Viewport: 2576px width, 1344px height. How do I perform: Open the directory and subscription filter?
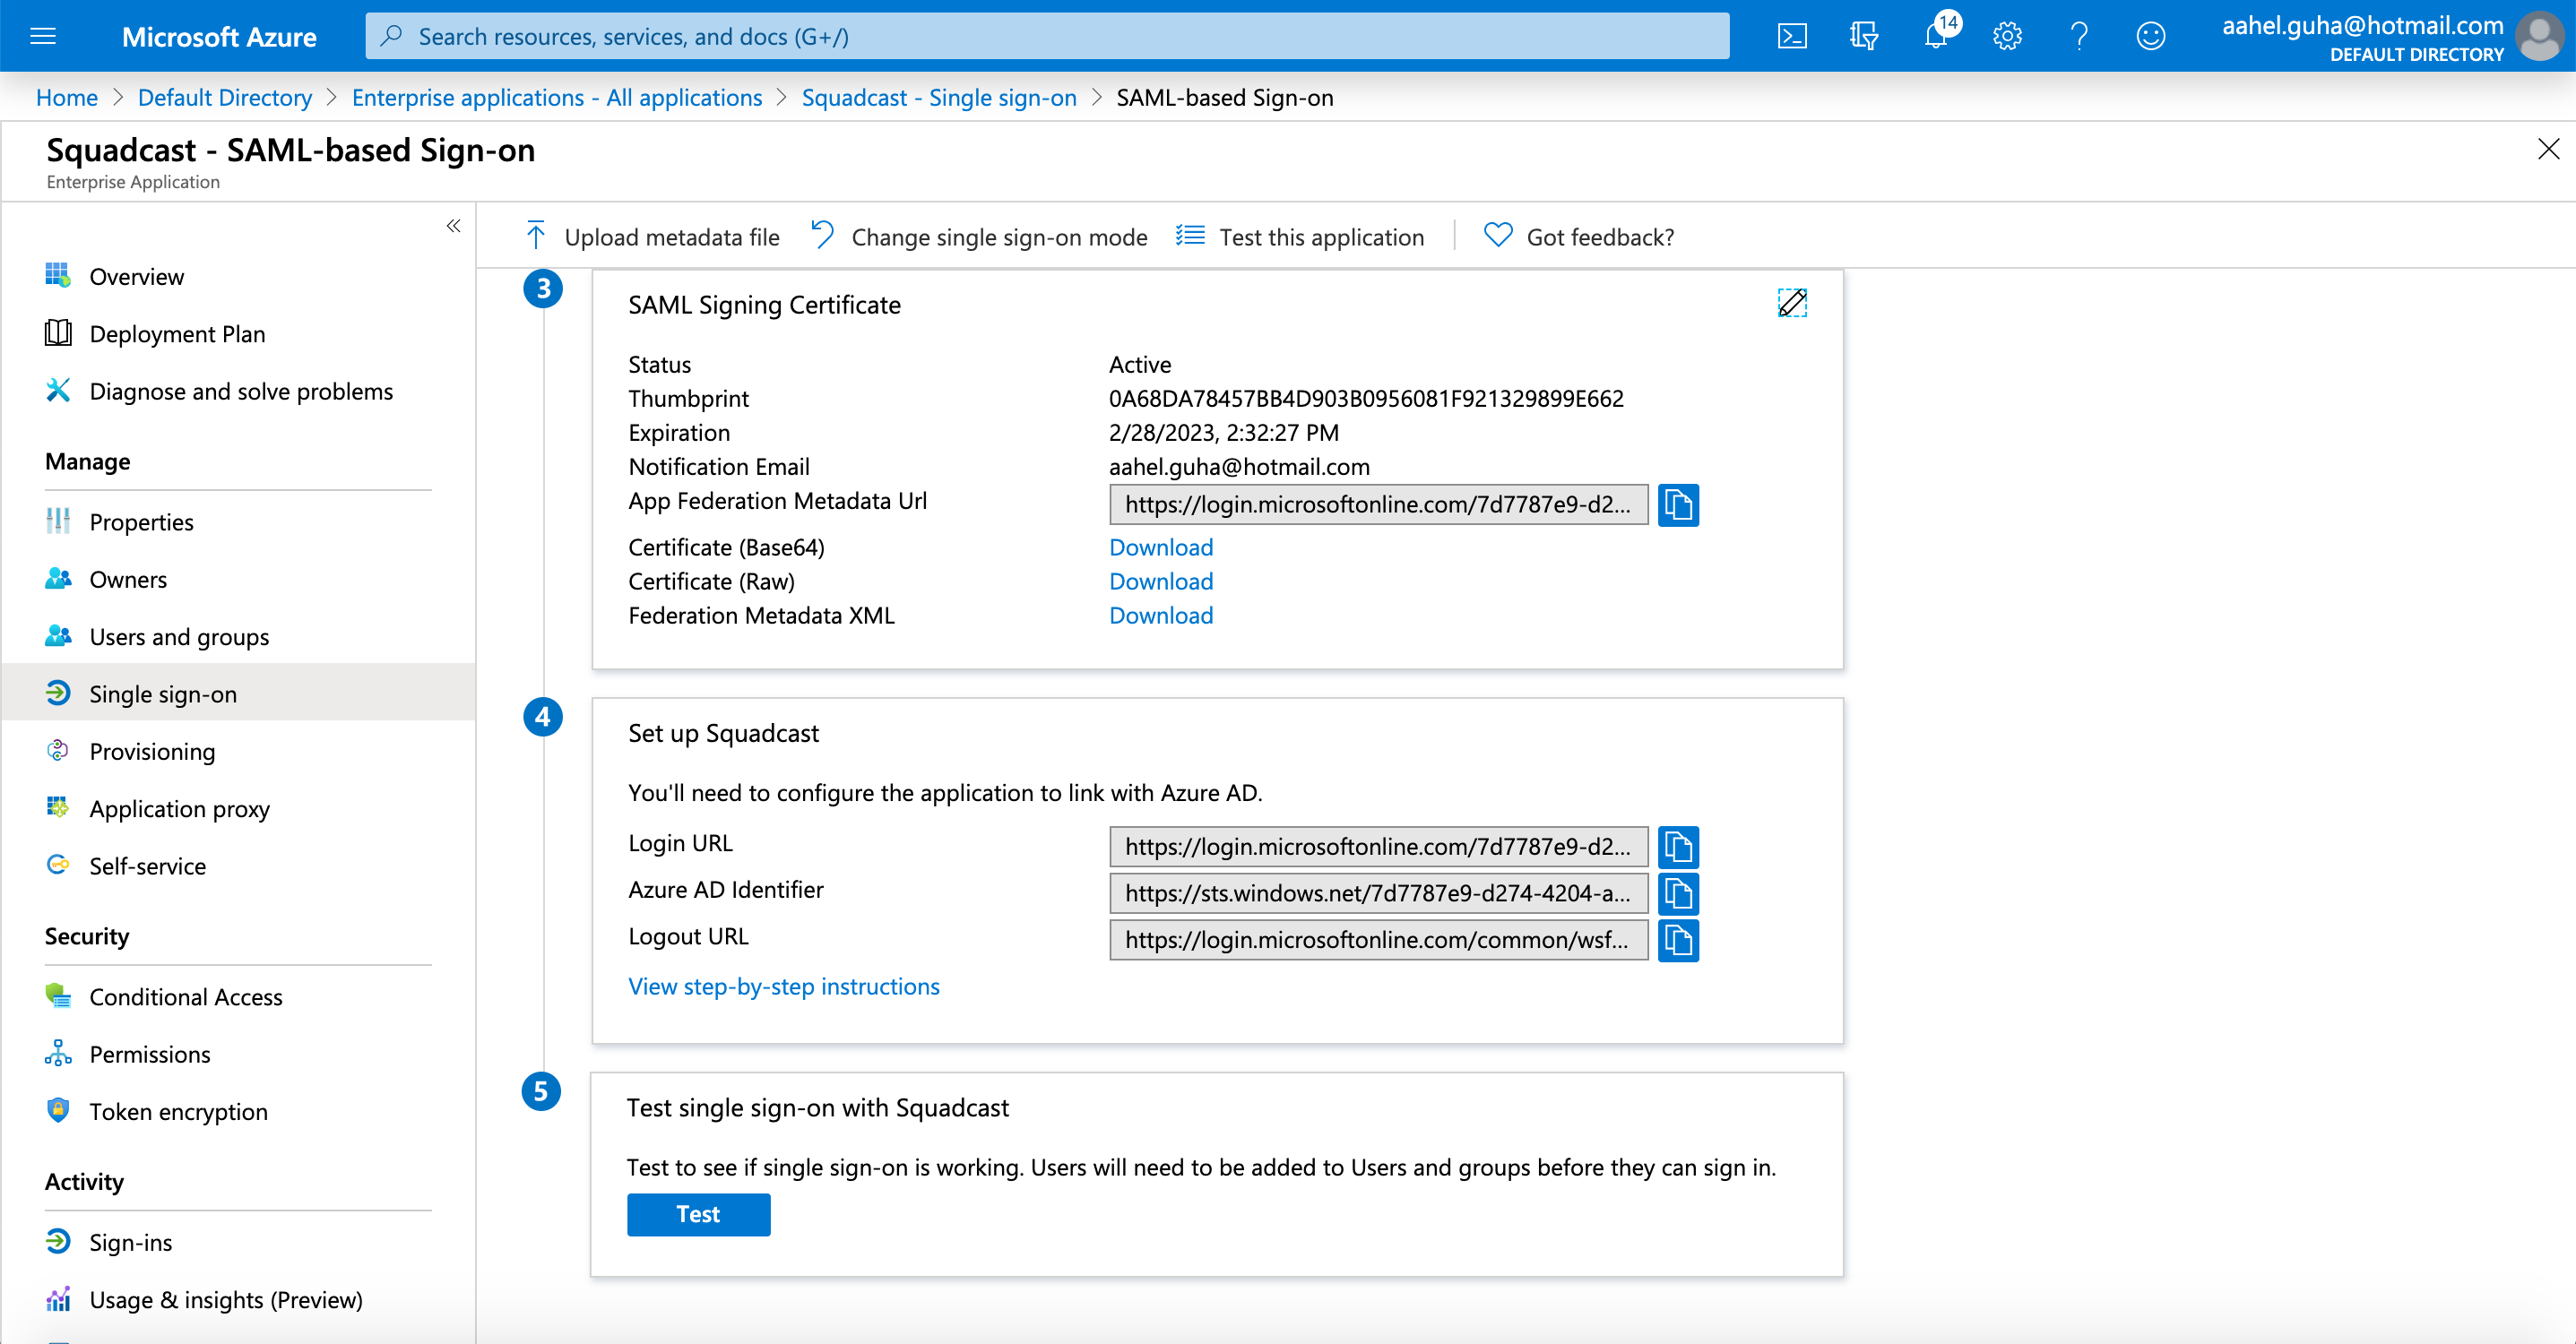(x=1864, y=36)
